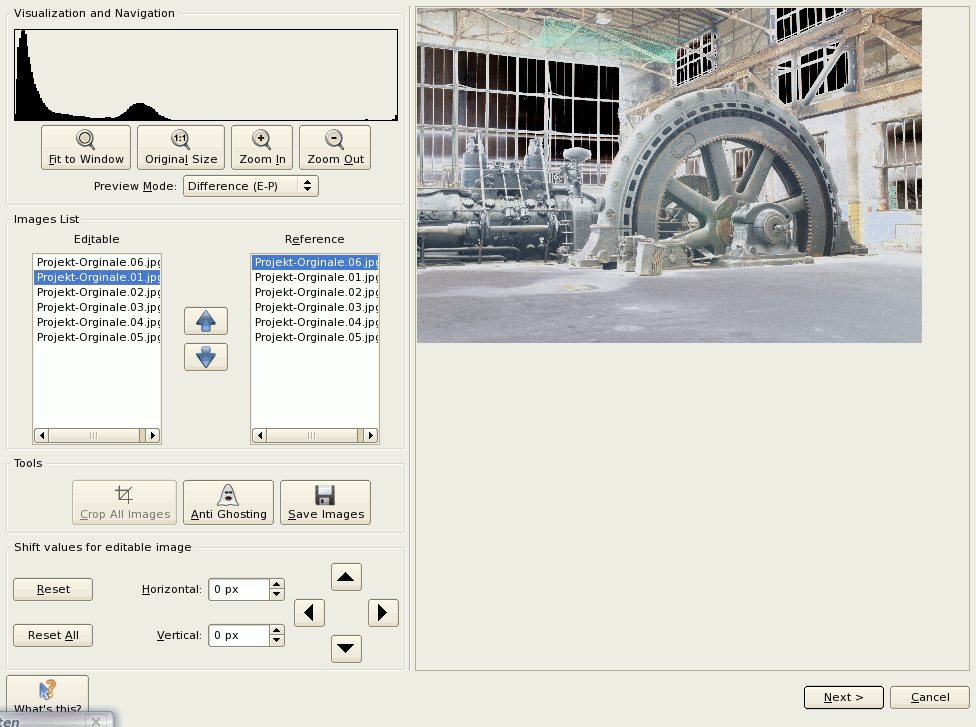Click Save Images floppy button

325,502
